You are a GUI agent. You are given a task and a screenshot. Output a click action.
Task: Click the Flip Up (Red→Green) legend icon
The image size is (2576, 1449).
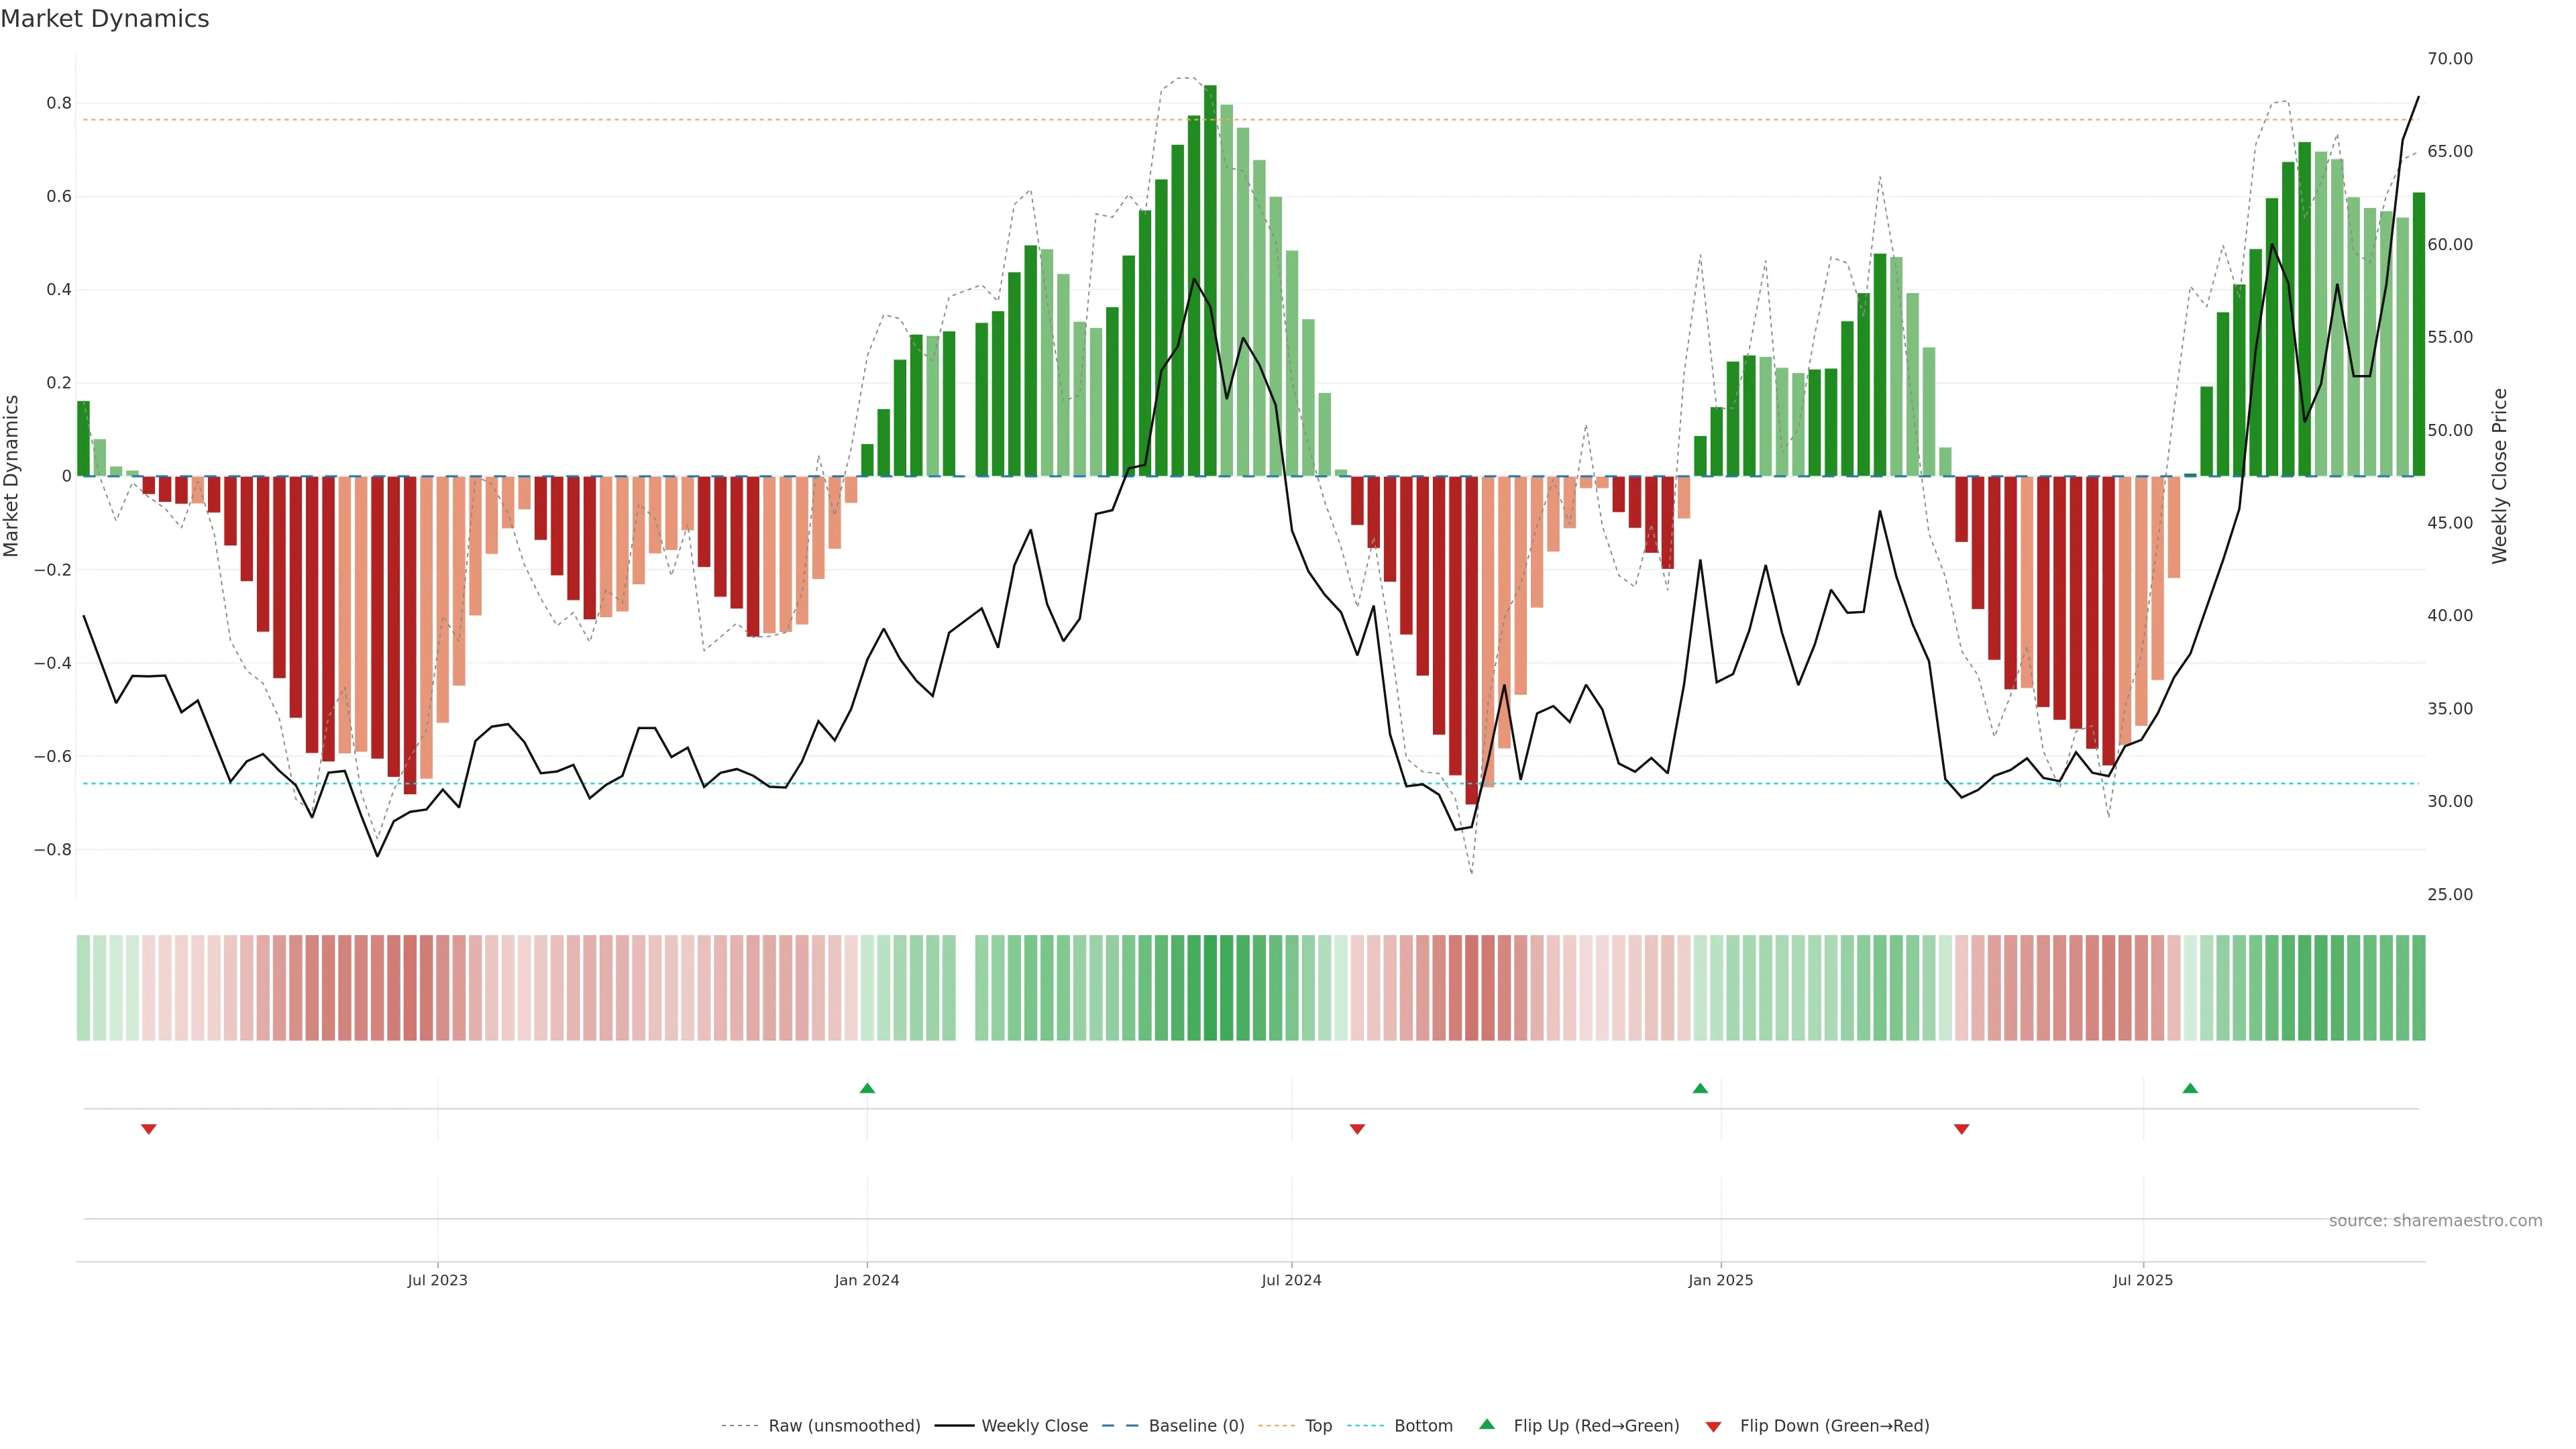(x=1487, y=1425)
